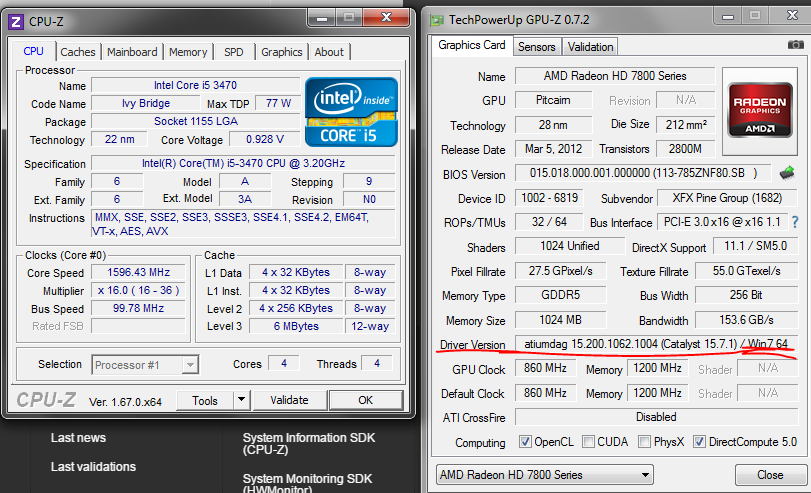This screenshot has height=493, width=811.
Task: Click the Instructions list field
Action: pyautogui.click(x=244, y=224)
